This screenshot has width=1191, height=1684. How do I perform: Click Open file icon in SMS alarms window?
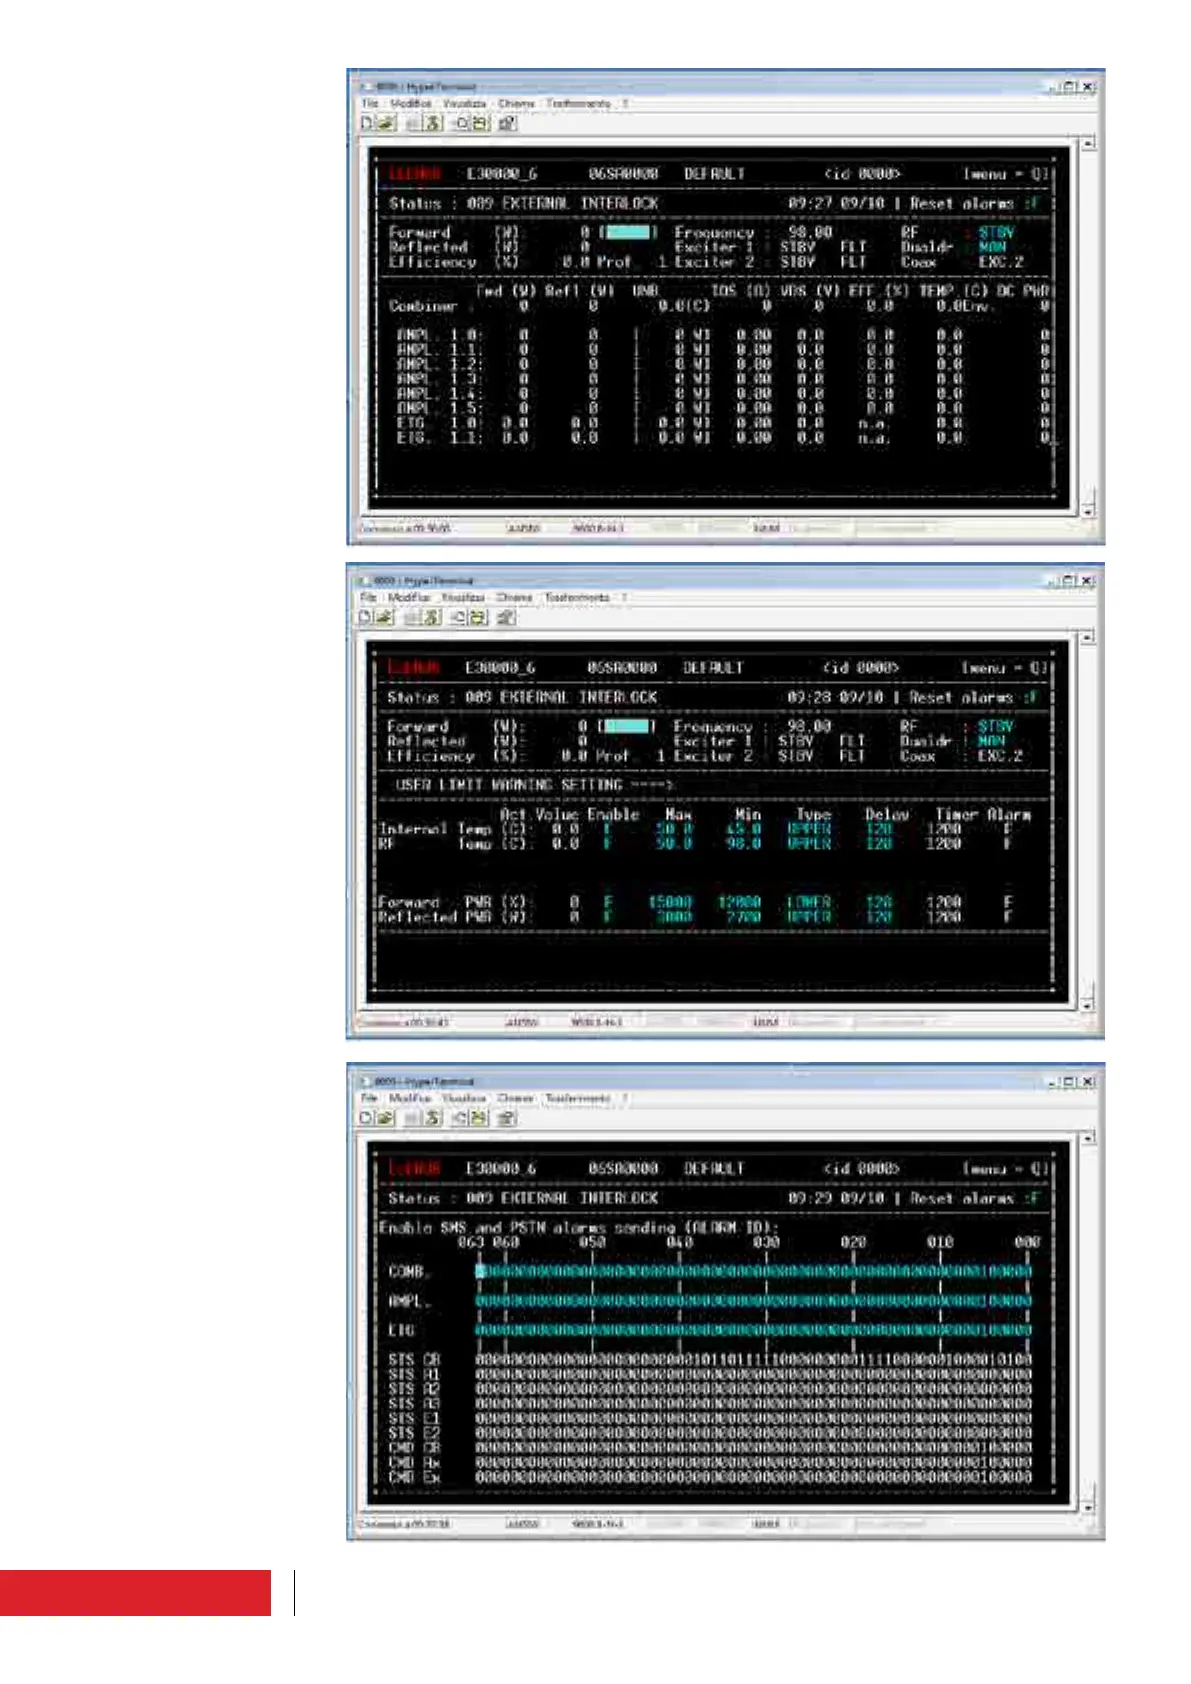pyautogui.click(x=385, y=1118)
